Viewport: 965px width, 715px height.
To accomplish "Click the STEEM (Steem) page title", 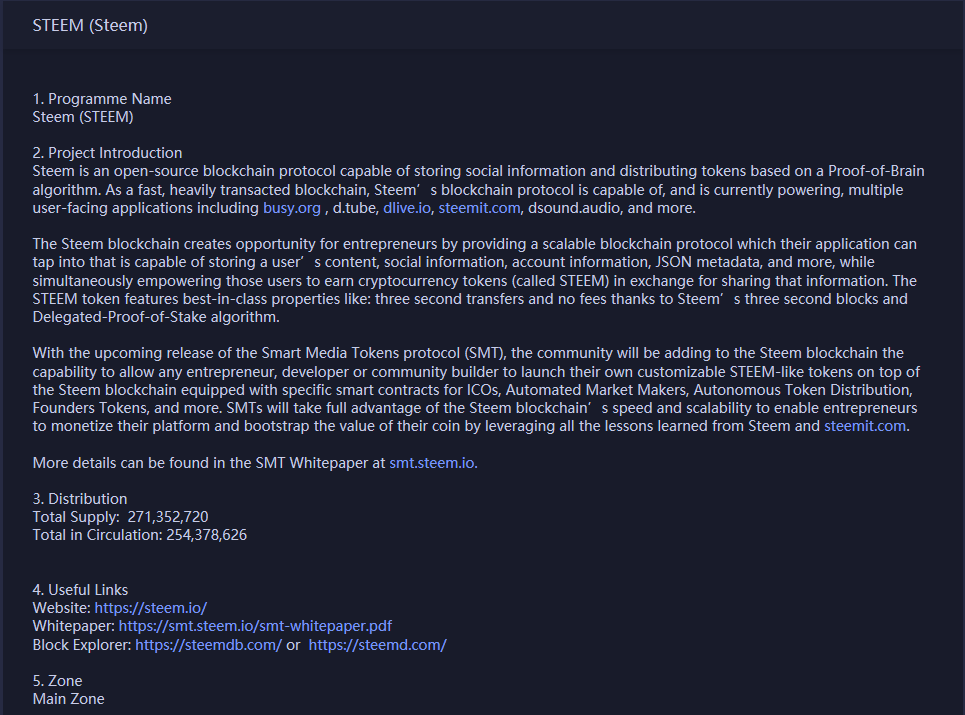I will 90,25.
